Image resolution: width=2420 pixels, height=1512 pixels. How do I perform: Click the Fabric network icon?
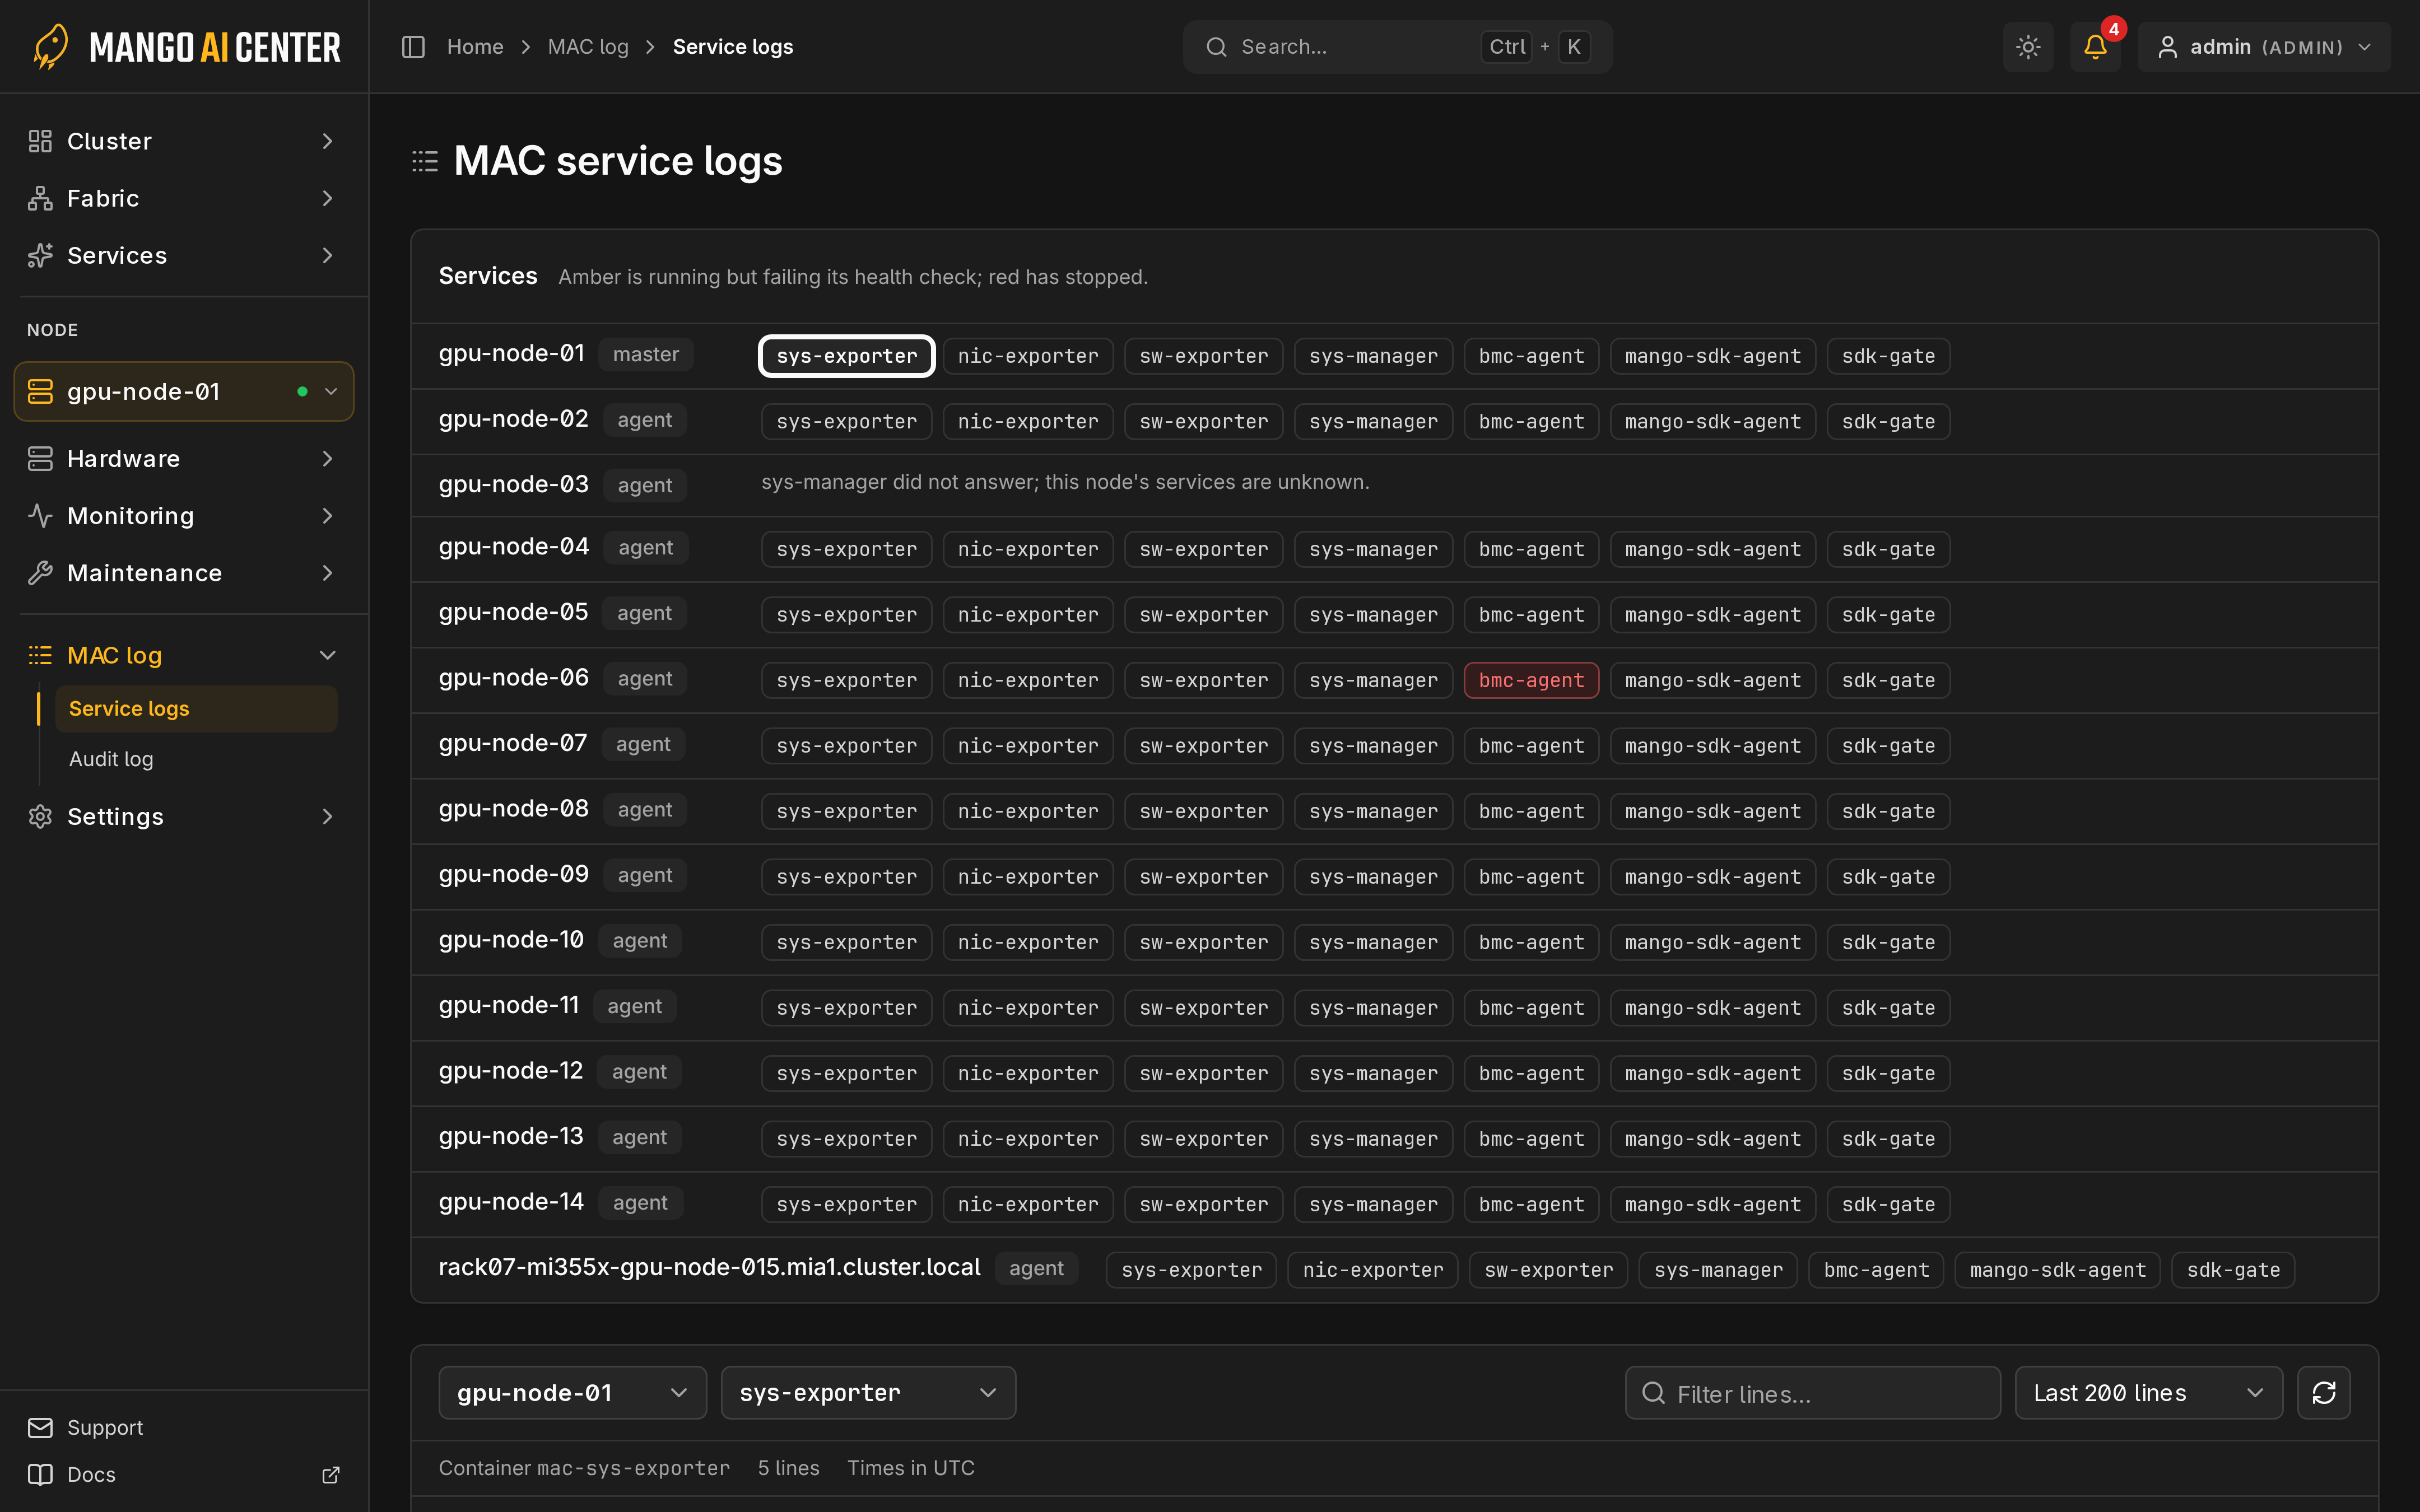tap(40, 198)
